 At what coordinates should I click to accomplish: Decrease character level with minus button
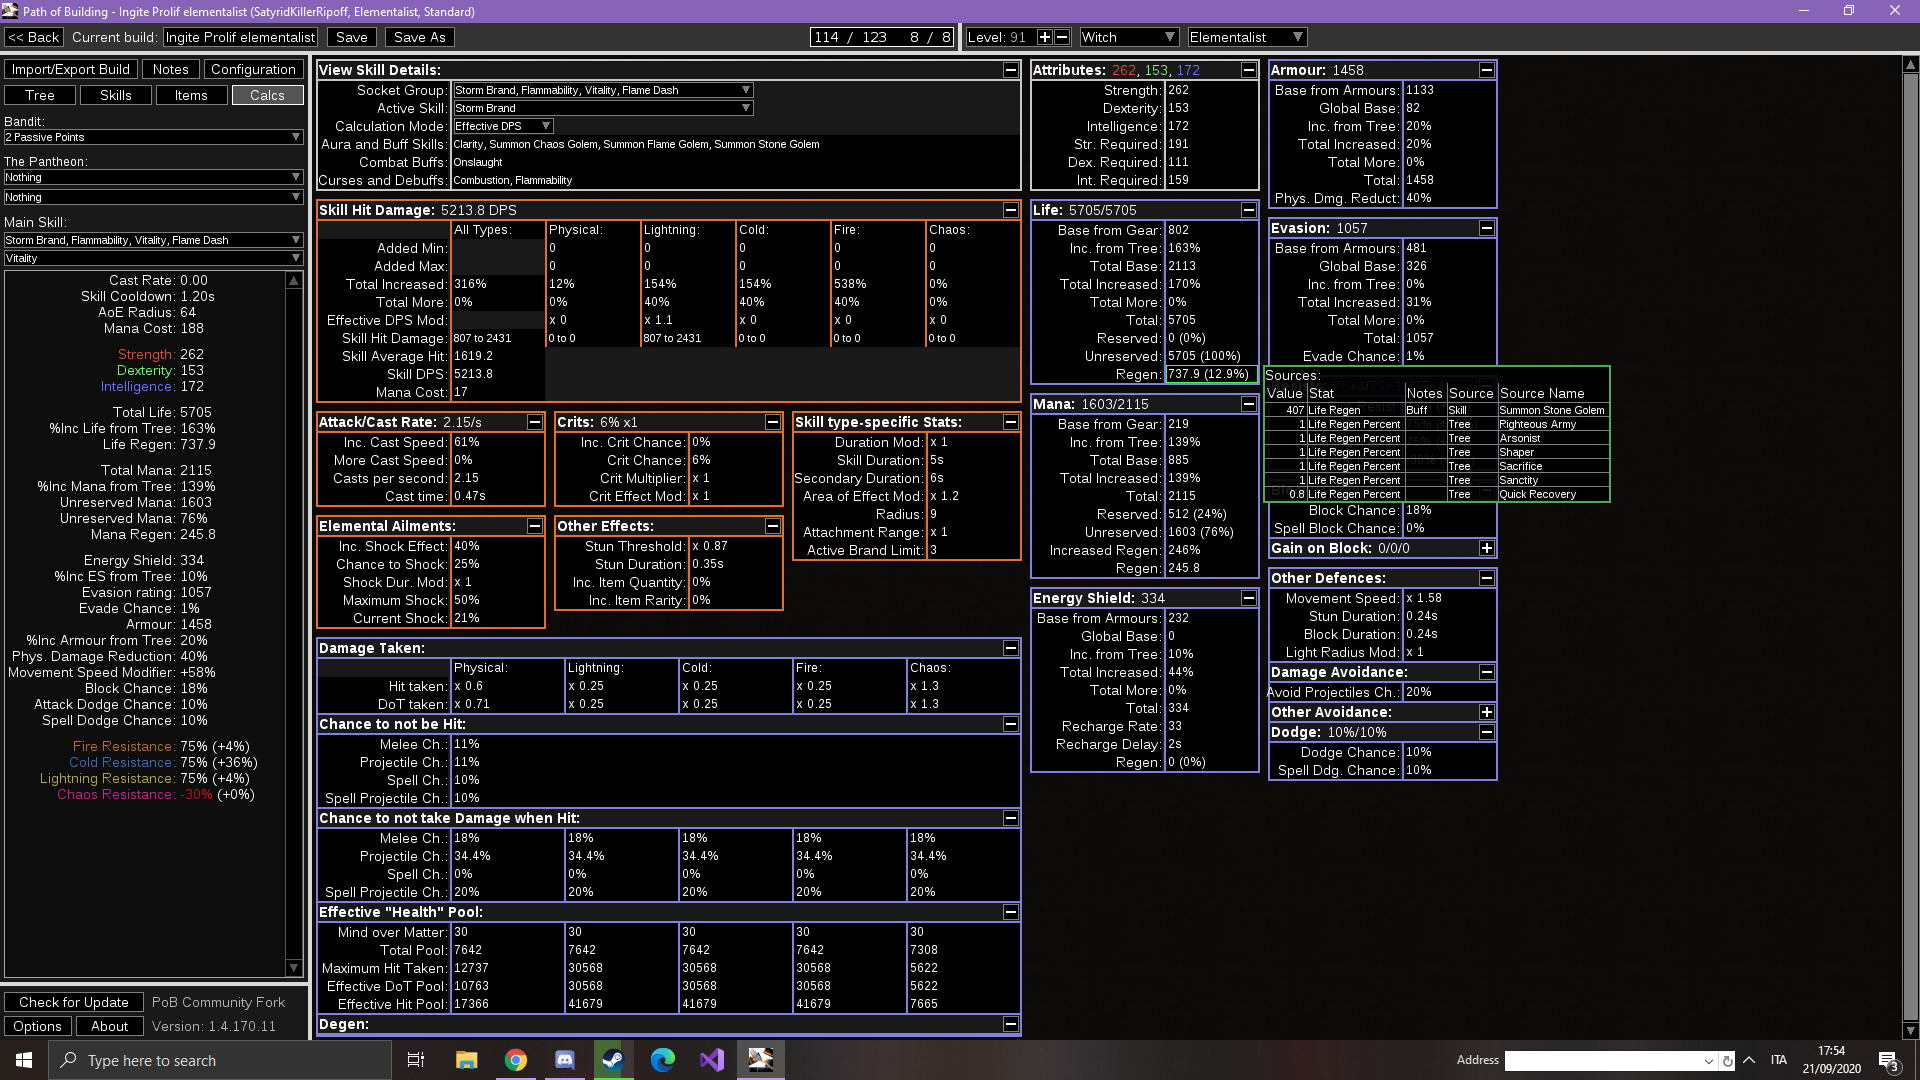coord(1062,37)
